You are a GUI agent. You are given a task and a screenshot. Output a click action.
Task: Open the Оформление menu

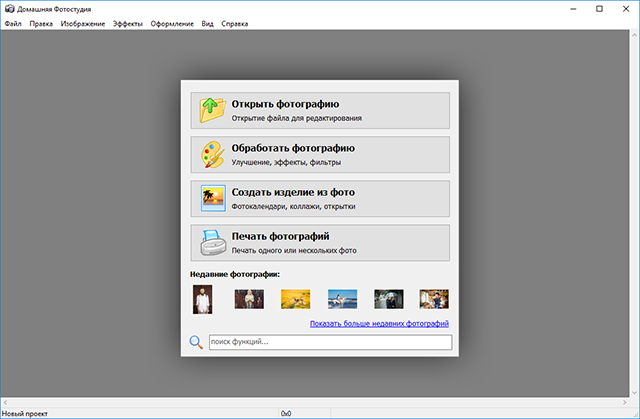[x=172, y=24]
